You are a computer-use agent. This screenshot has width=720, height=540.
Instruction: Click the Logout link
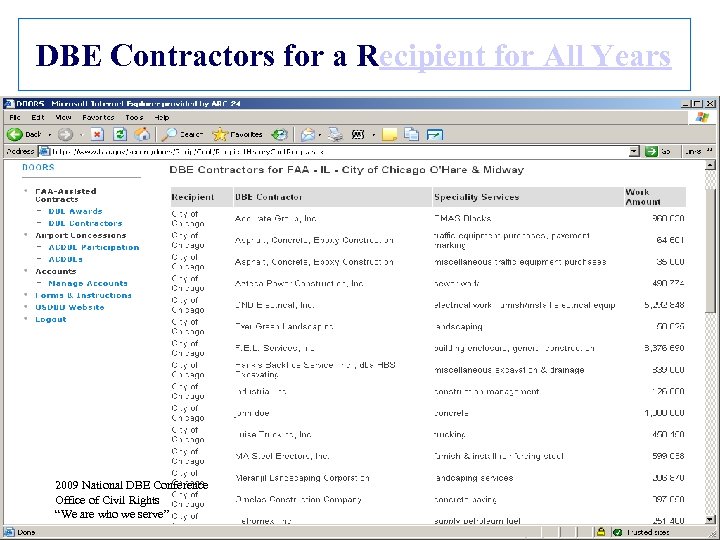click(51, 319)
